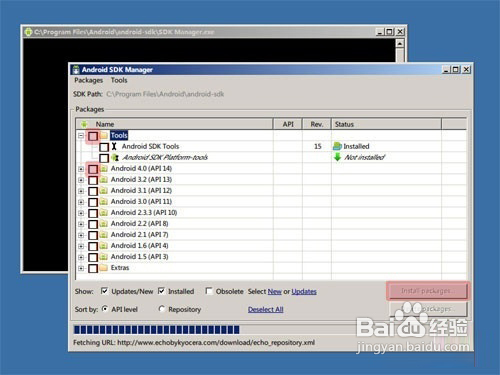The width and height of the screenshot is (500, 375).
Task: Click the Android SDK Manager title bar icon
Action: (x=76, y=69)
